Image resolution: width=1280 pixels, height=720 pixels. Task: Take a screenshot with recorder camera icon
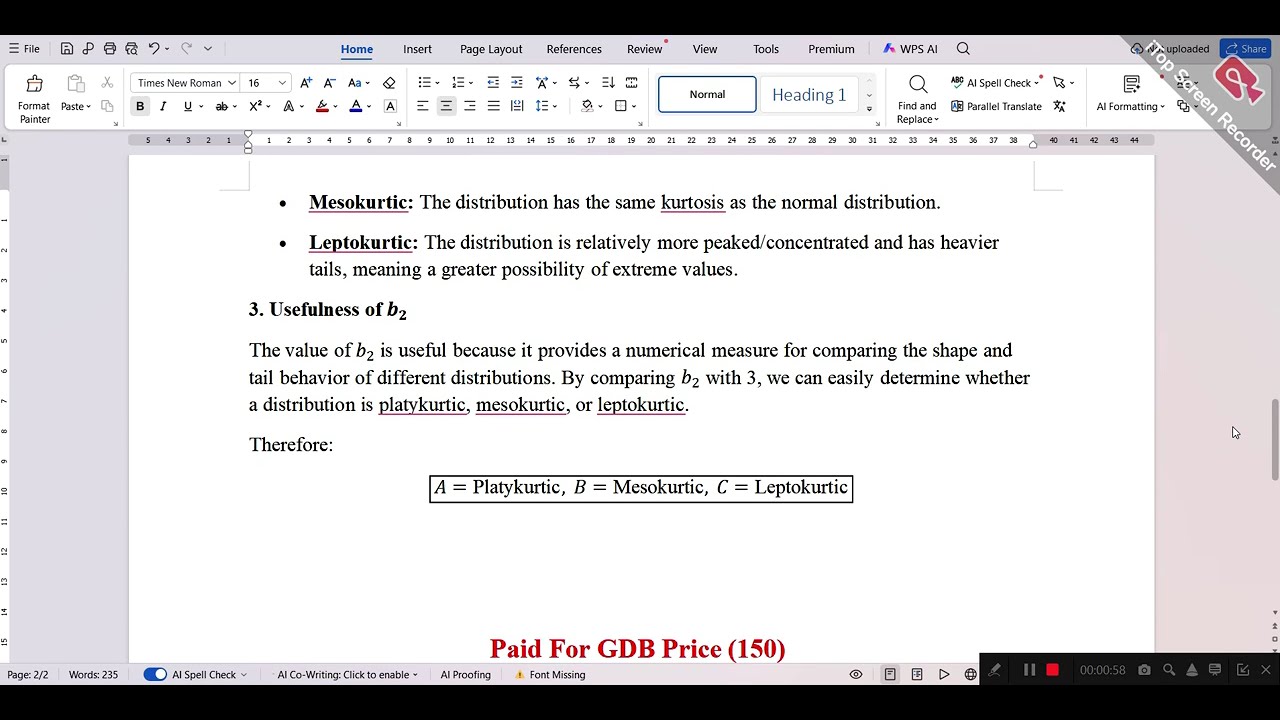pyautogui.click(x=1144, y=670)
